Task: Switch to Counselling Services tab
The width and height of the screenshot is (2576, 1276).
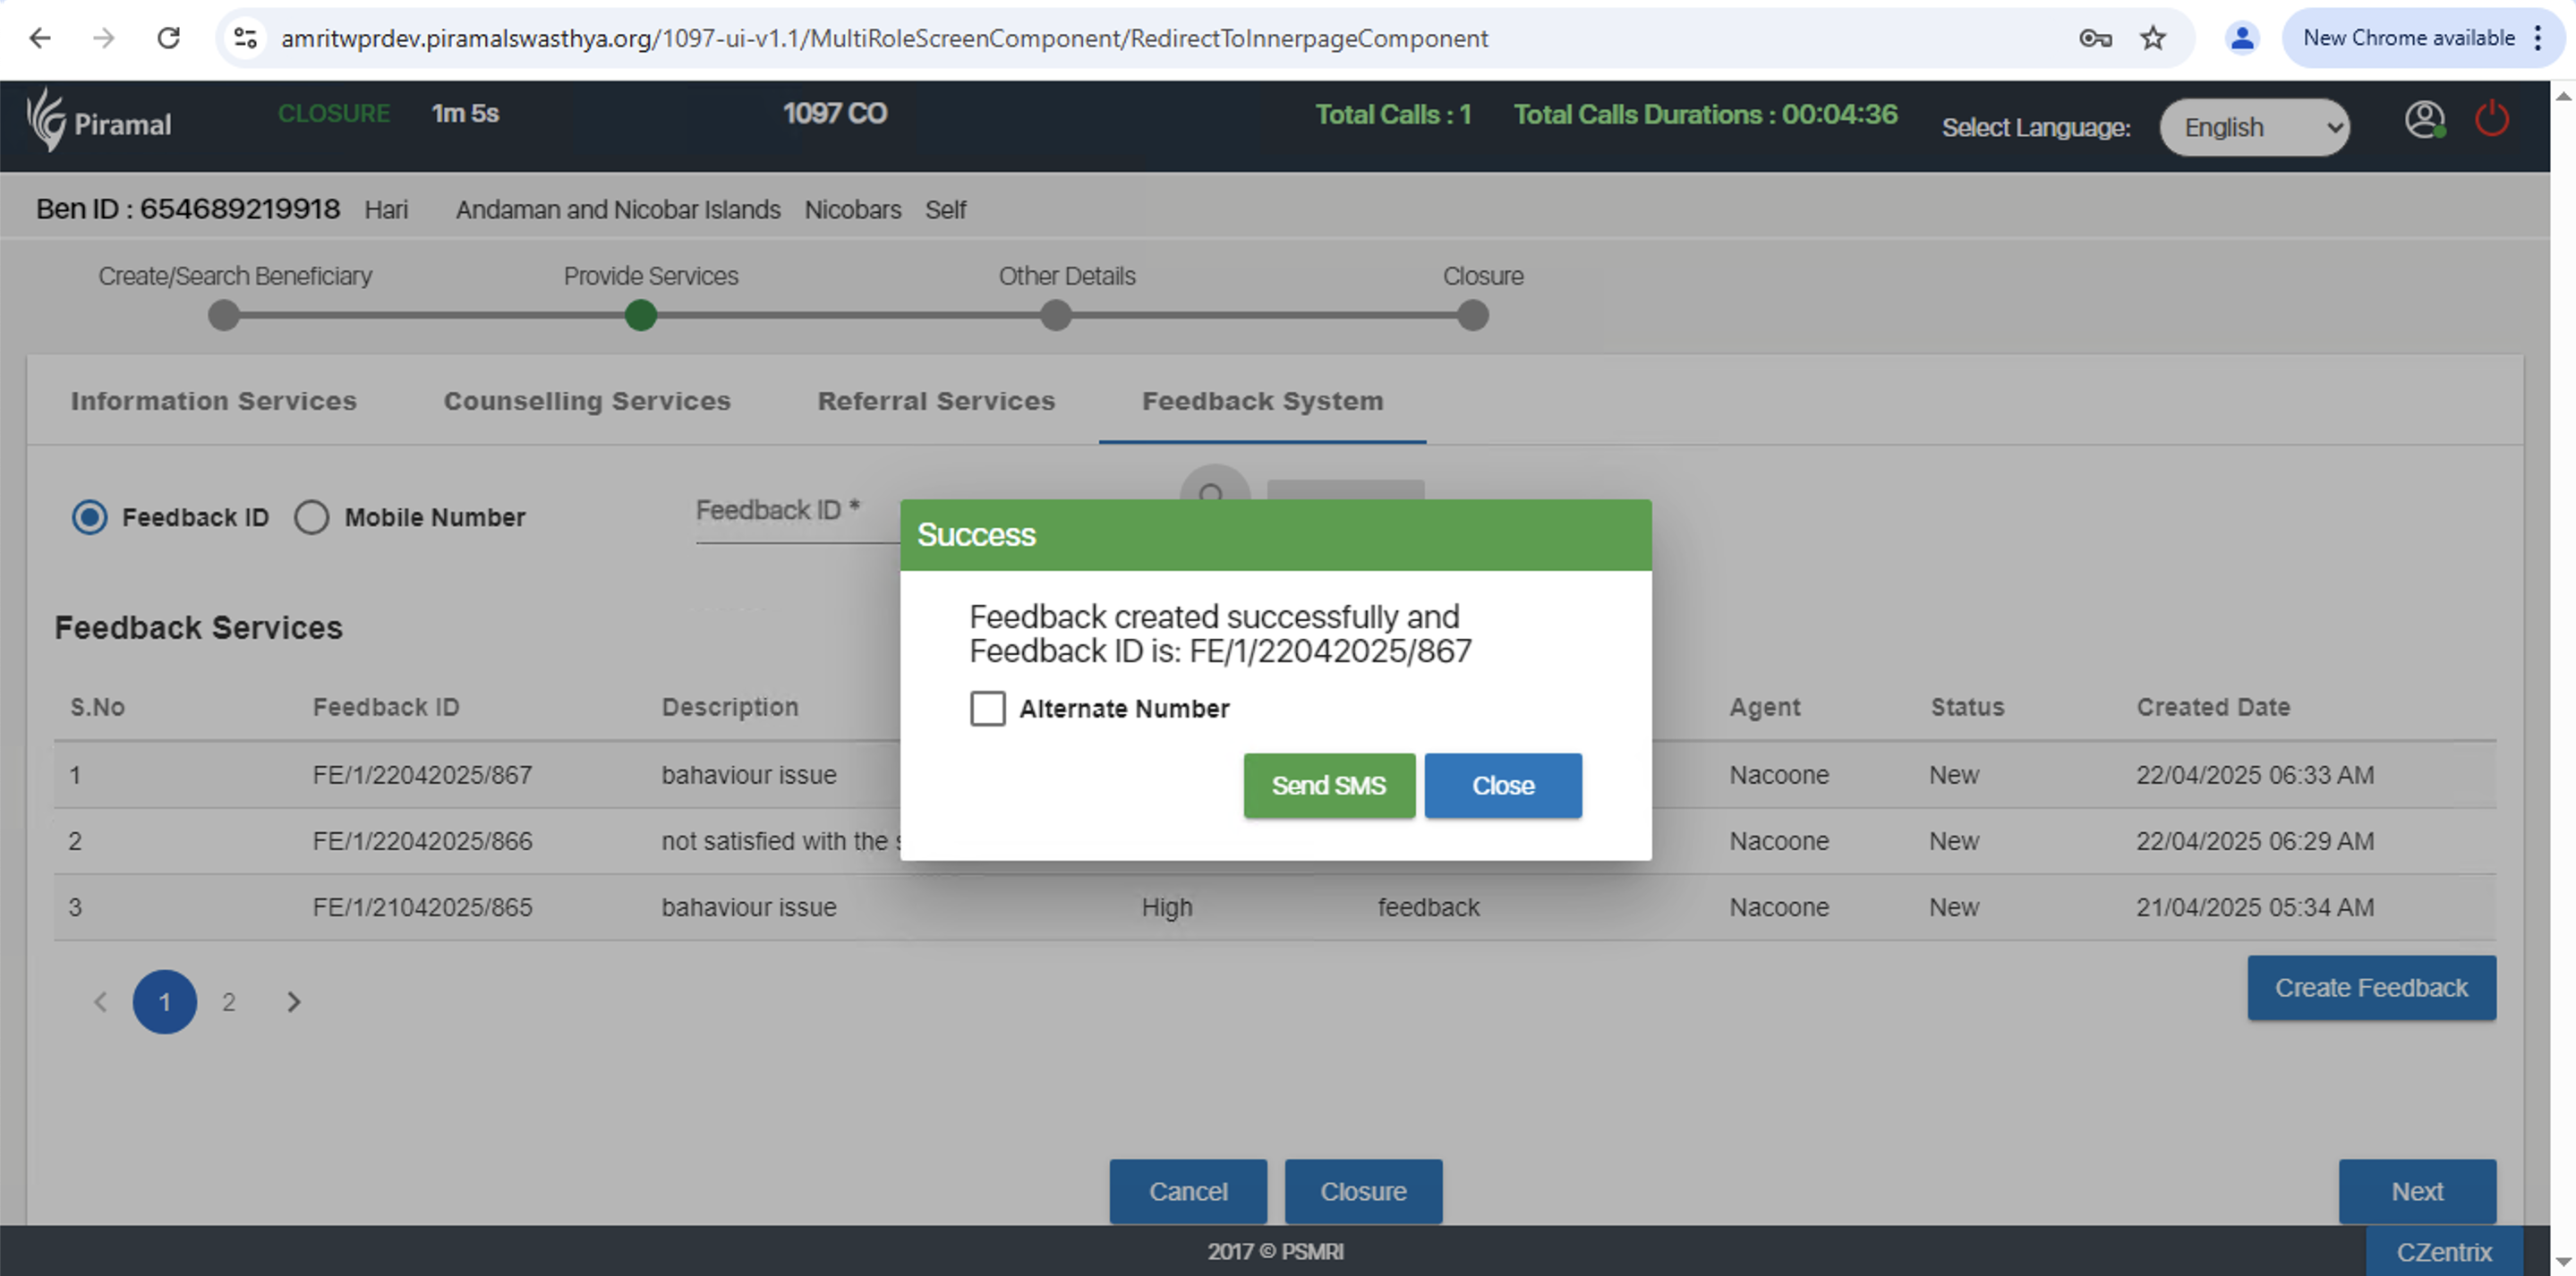Action: coord(587,401)
